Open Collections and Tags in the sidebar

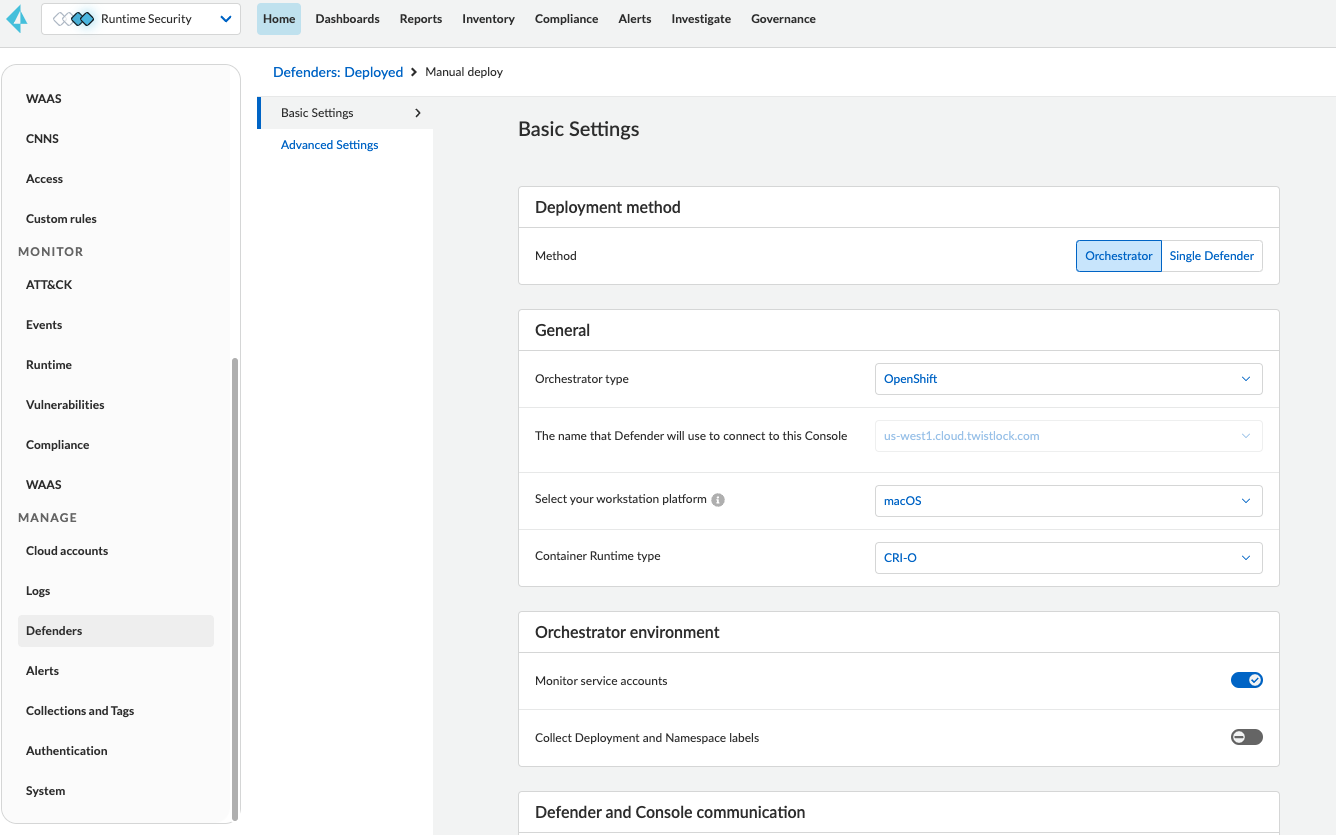[x=80, y=710]
